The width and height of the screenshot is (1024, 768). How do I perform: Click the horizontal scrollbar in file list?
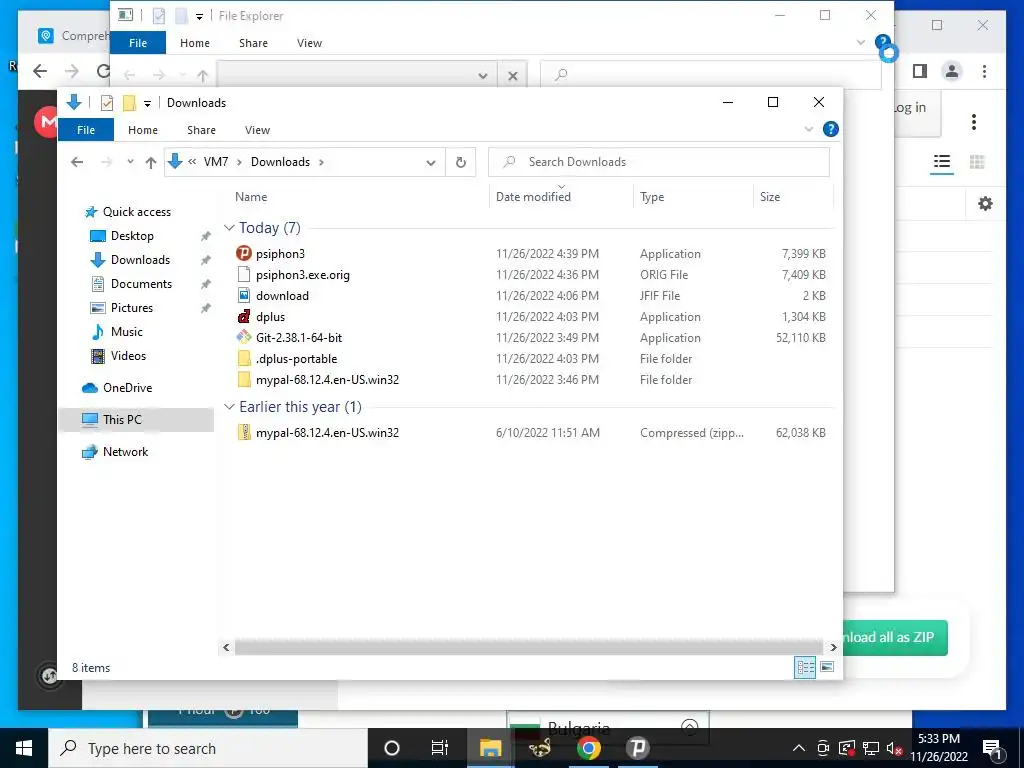point(528,647)
